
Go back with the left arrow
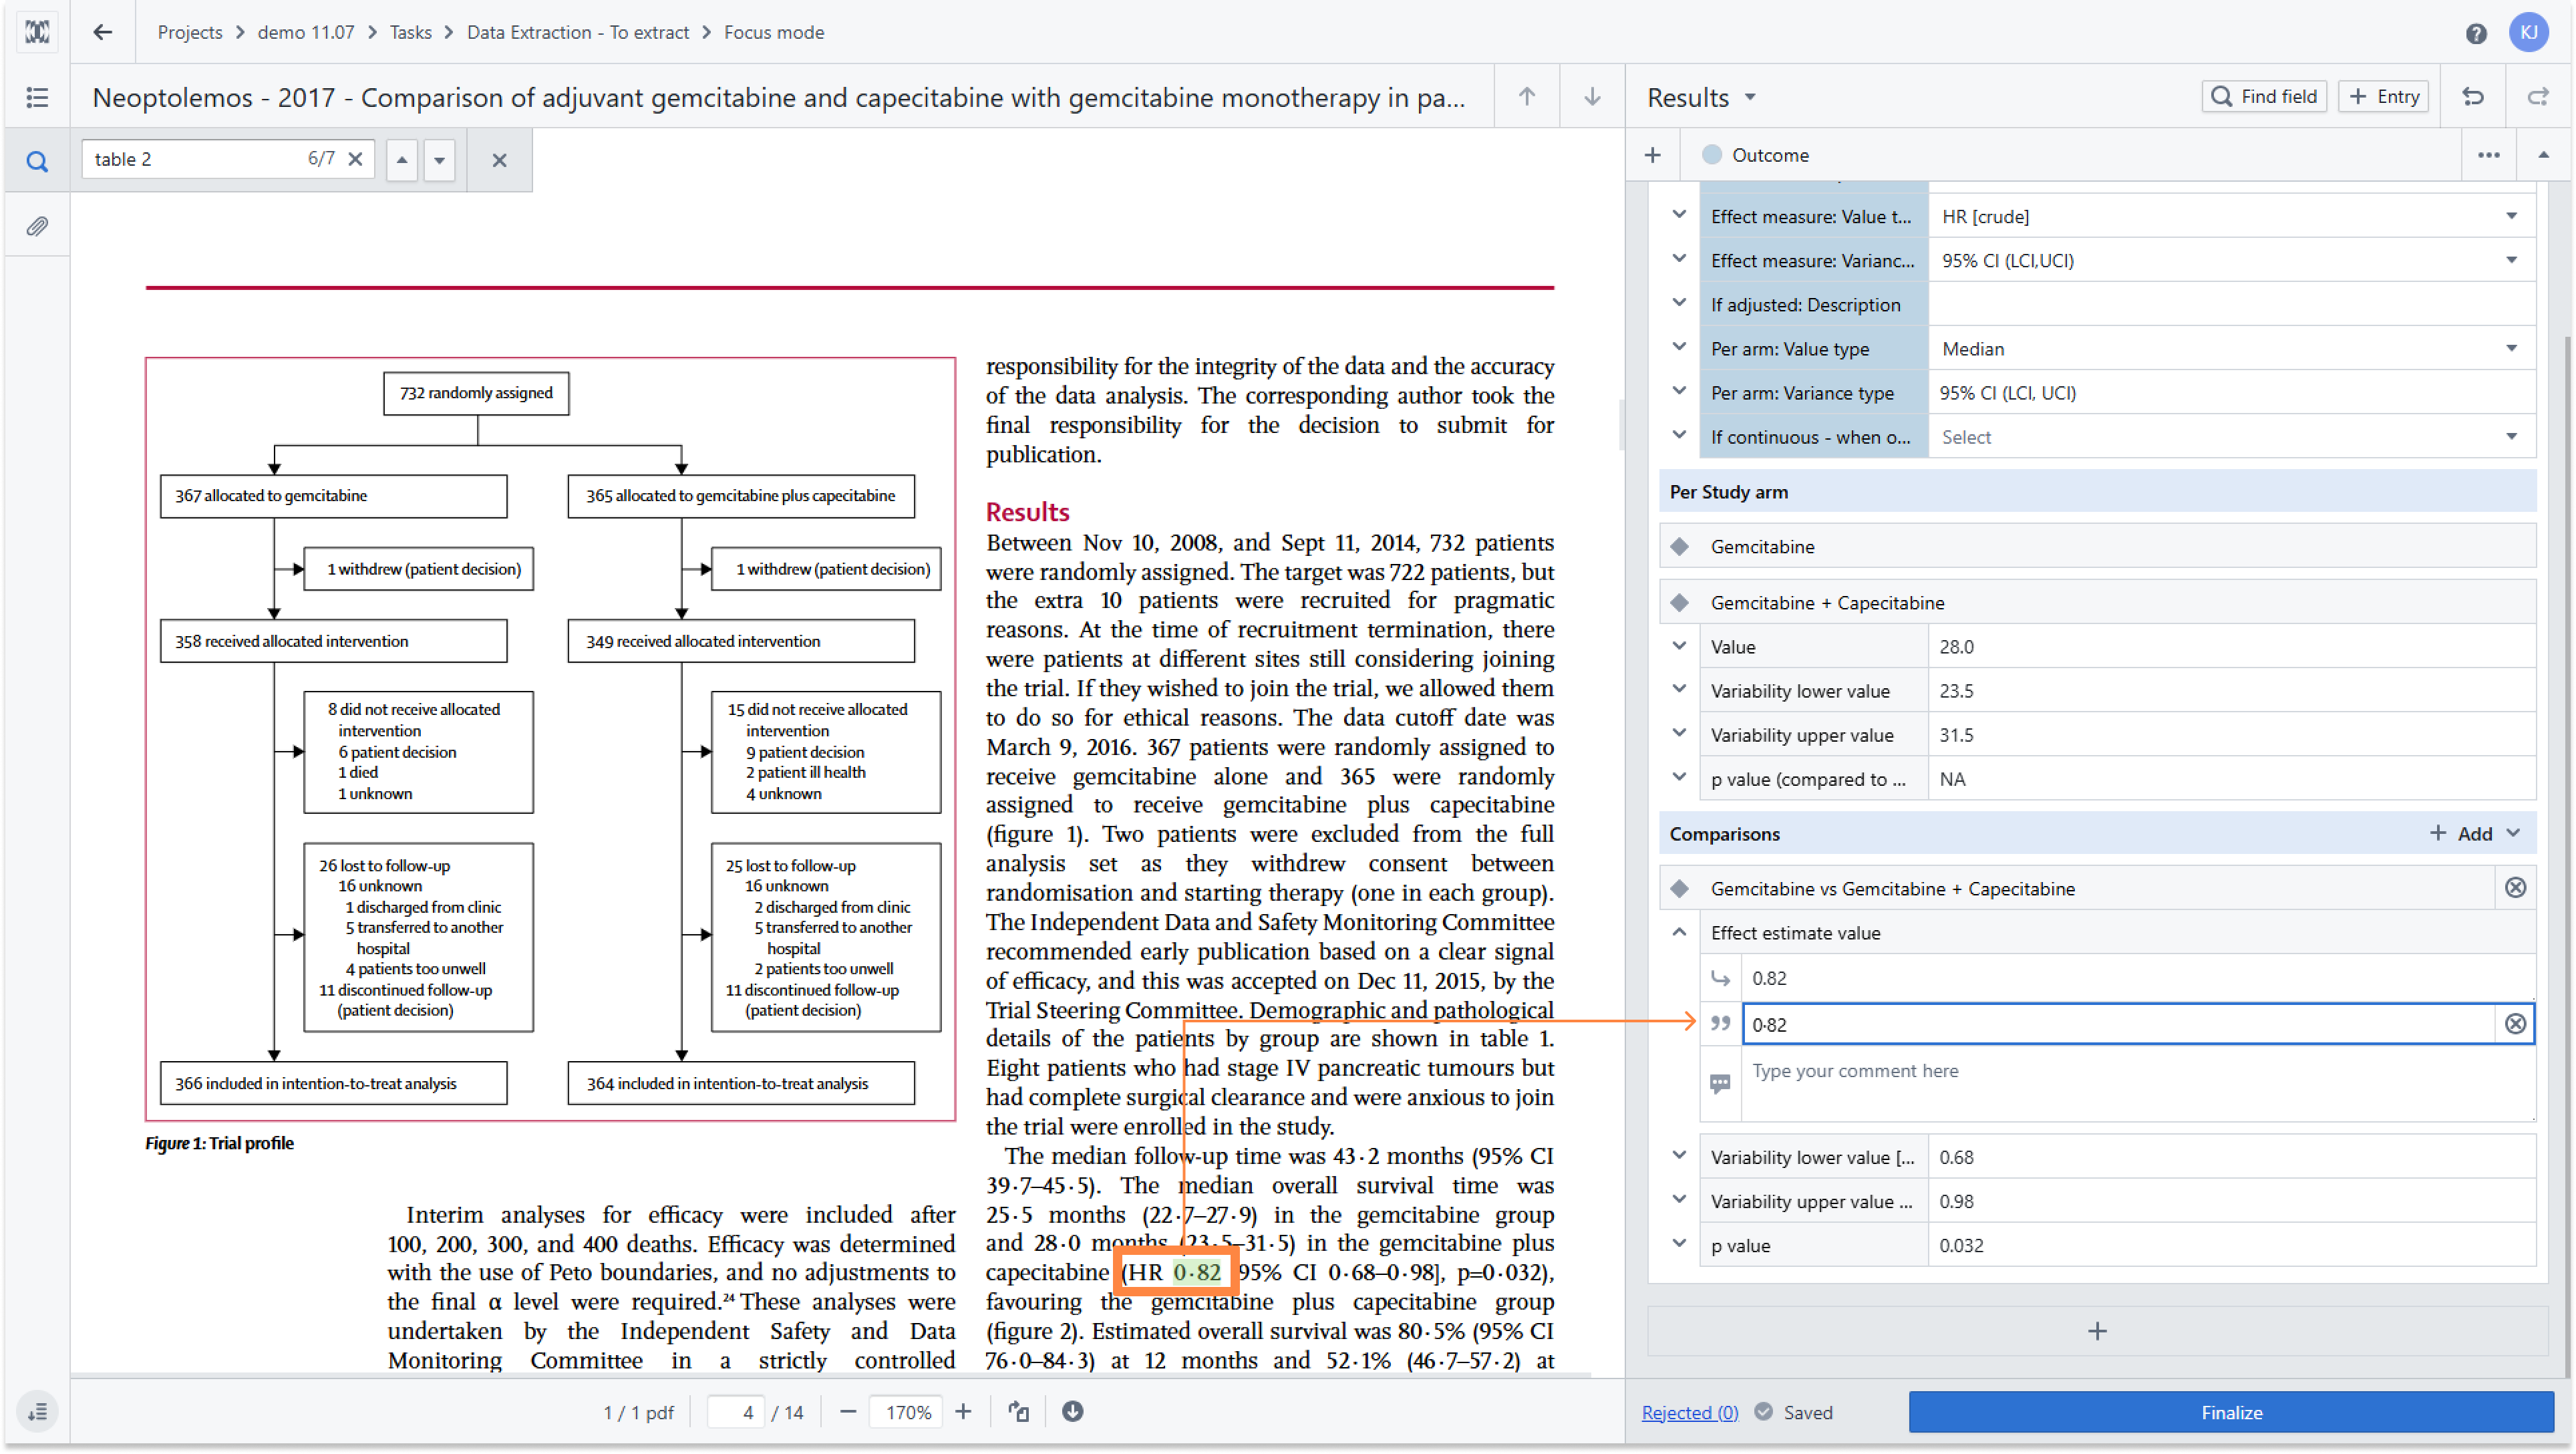pos(102,32)
